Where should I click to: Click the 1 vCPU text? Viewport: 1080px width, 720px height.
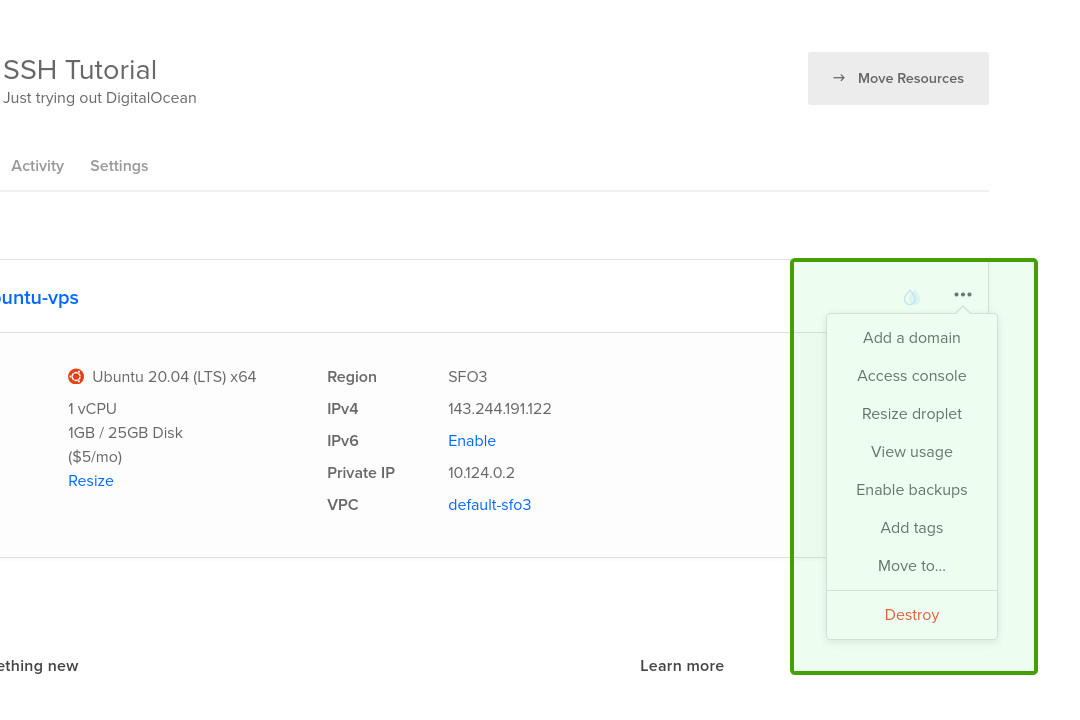pyautogui.click(x=92, y=409)
